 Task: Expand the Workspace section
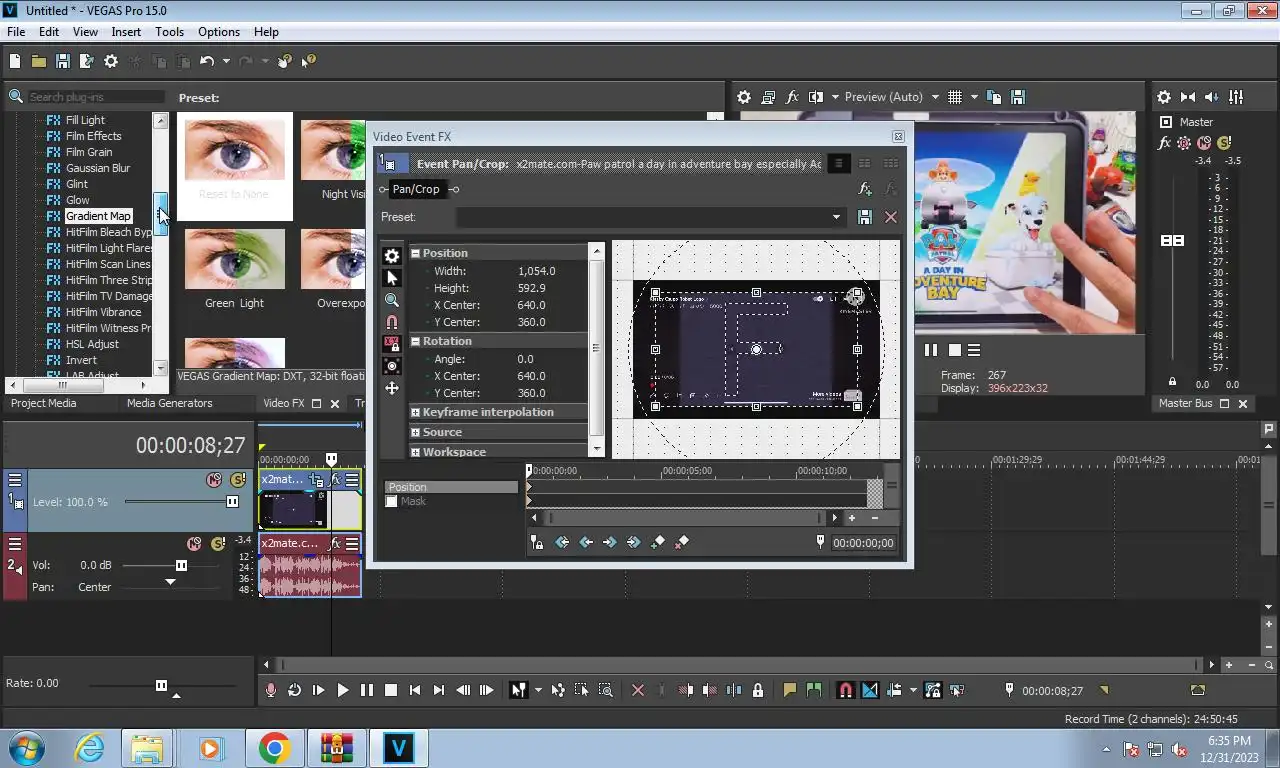(x=415, y=452)
